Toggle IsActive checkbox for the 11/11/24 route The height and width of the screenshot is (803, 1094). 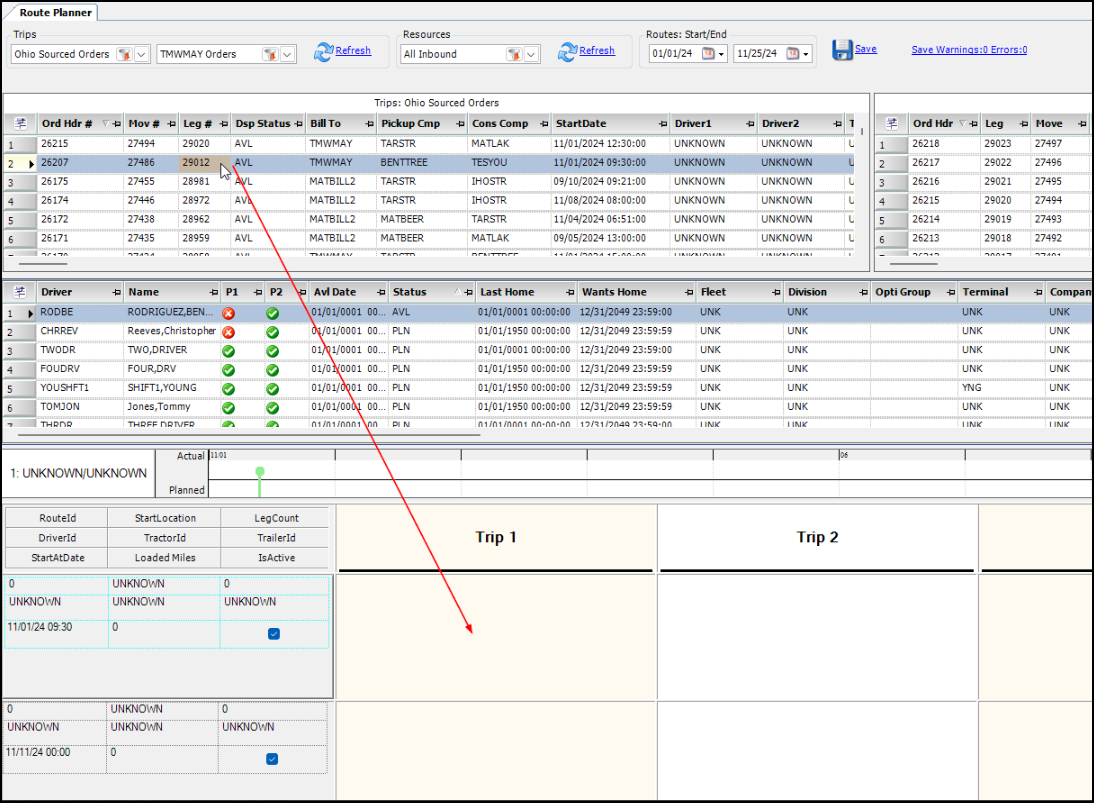point(272,759)
